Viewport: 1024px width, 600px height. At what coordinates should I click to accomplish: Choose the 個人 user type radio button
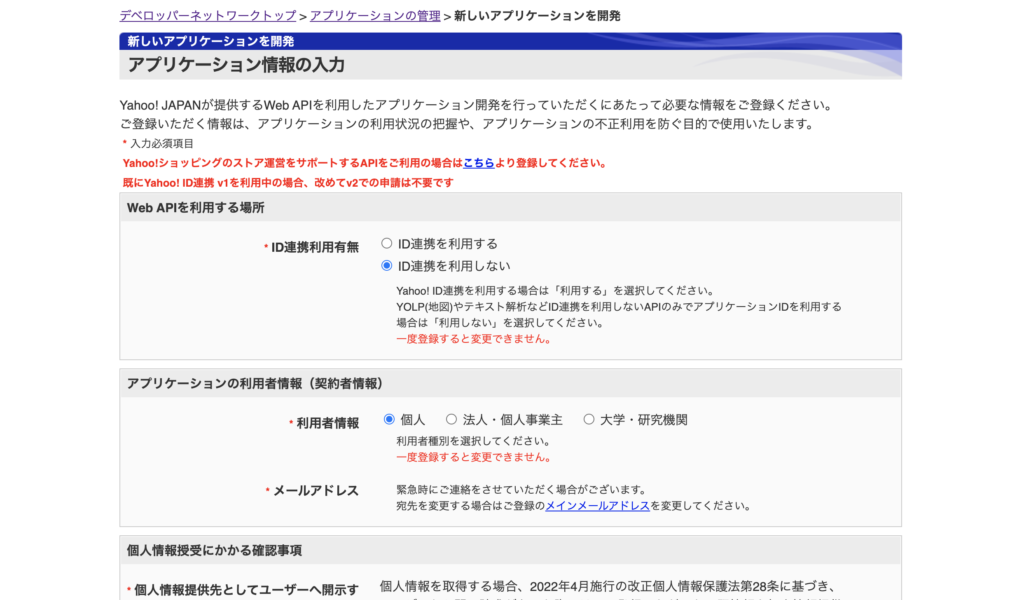pyautogui.click(x=389, y=420)
